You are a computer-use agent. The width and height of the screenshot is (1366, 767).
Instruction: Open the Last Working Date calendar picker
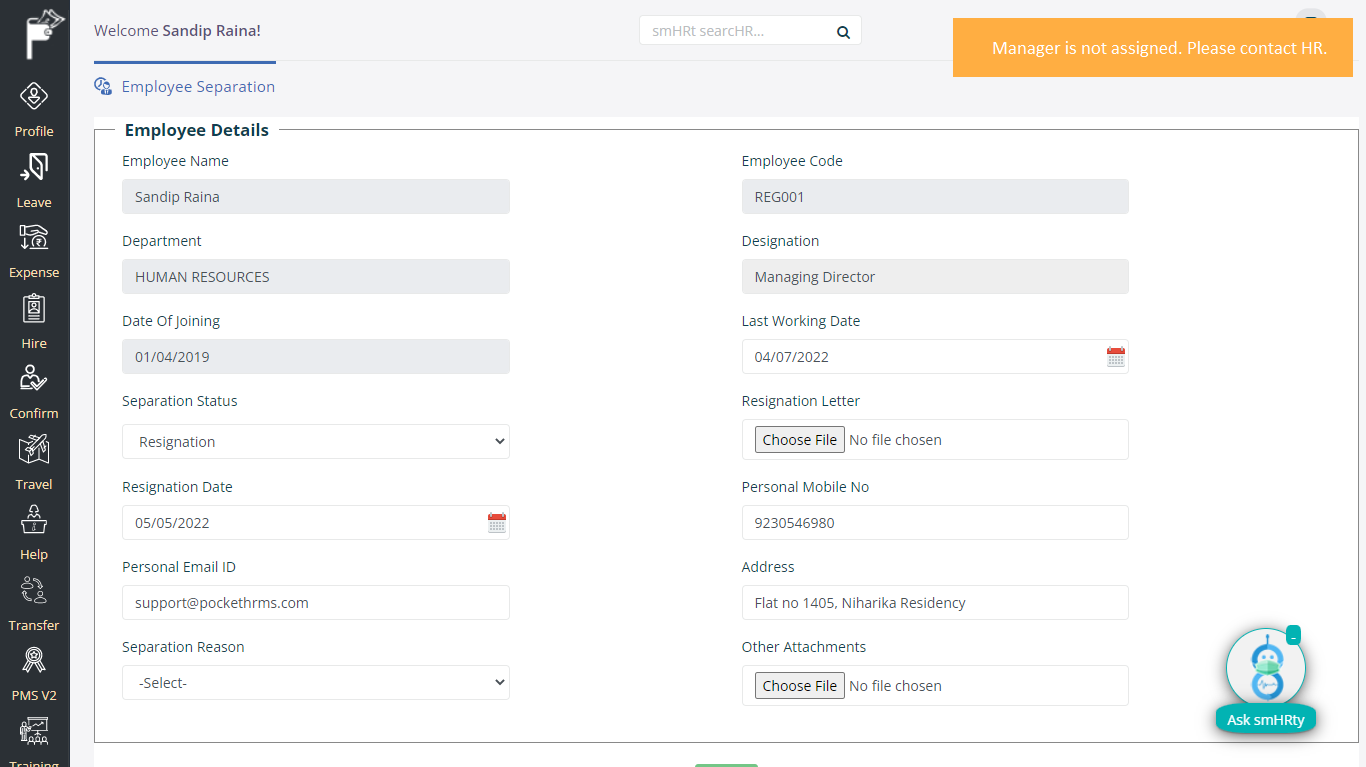[1116, 357]
